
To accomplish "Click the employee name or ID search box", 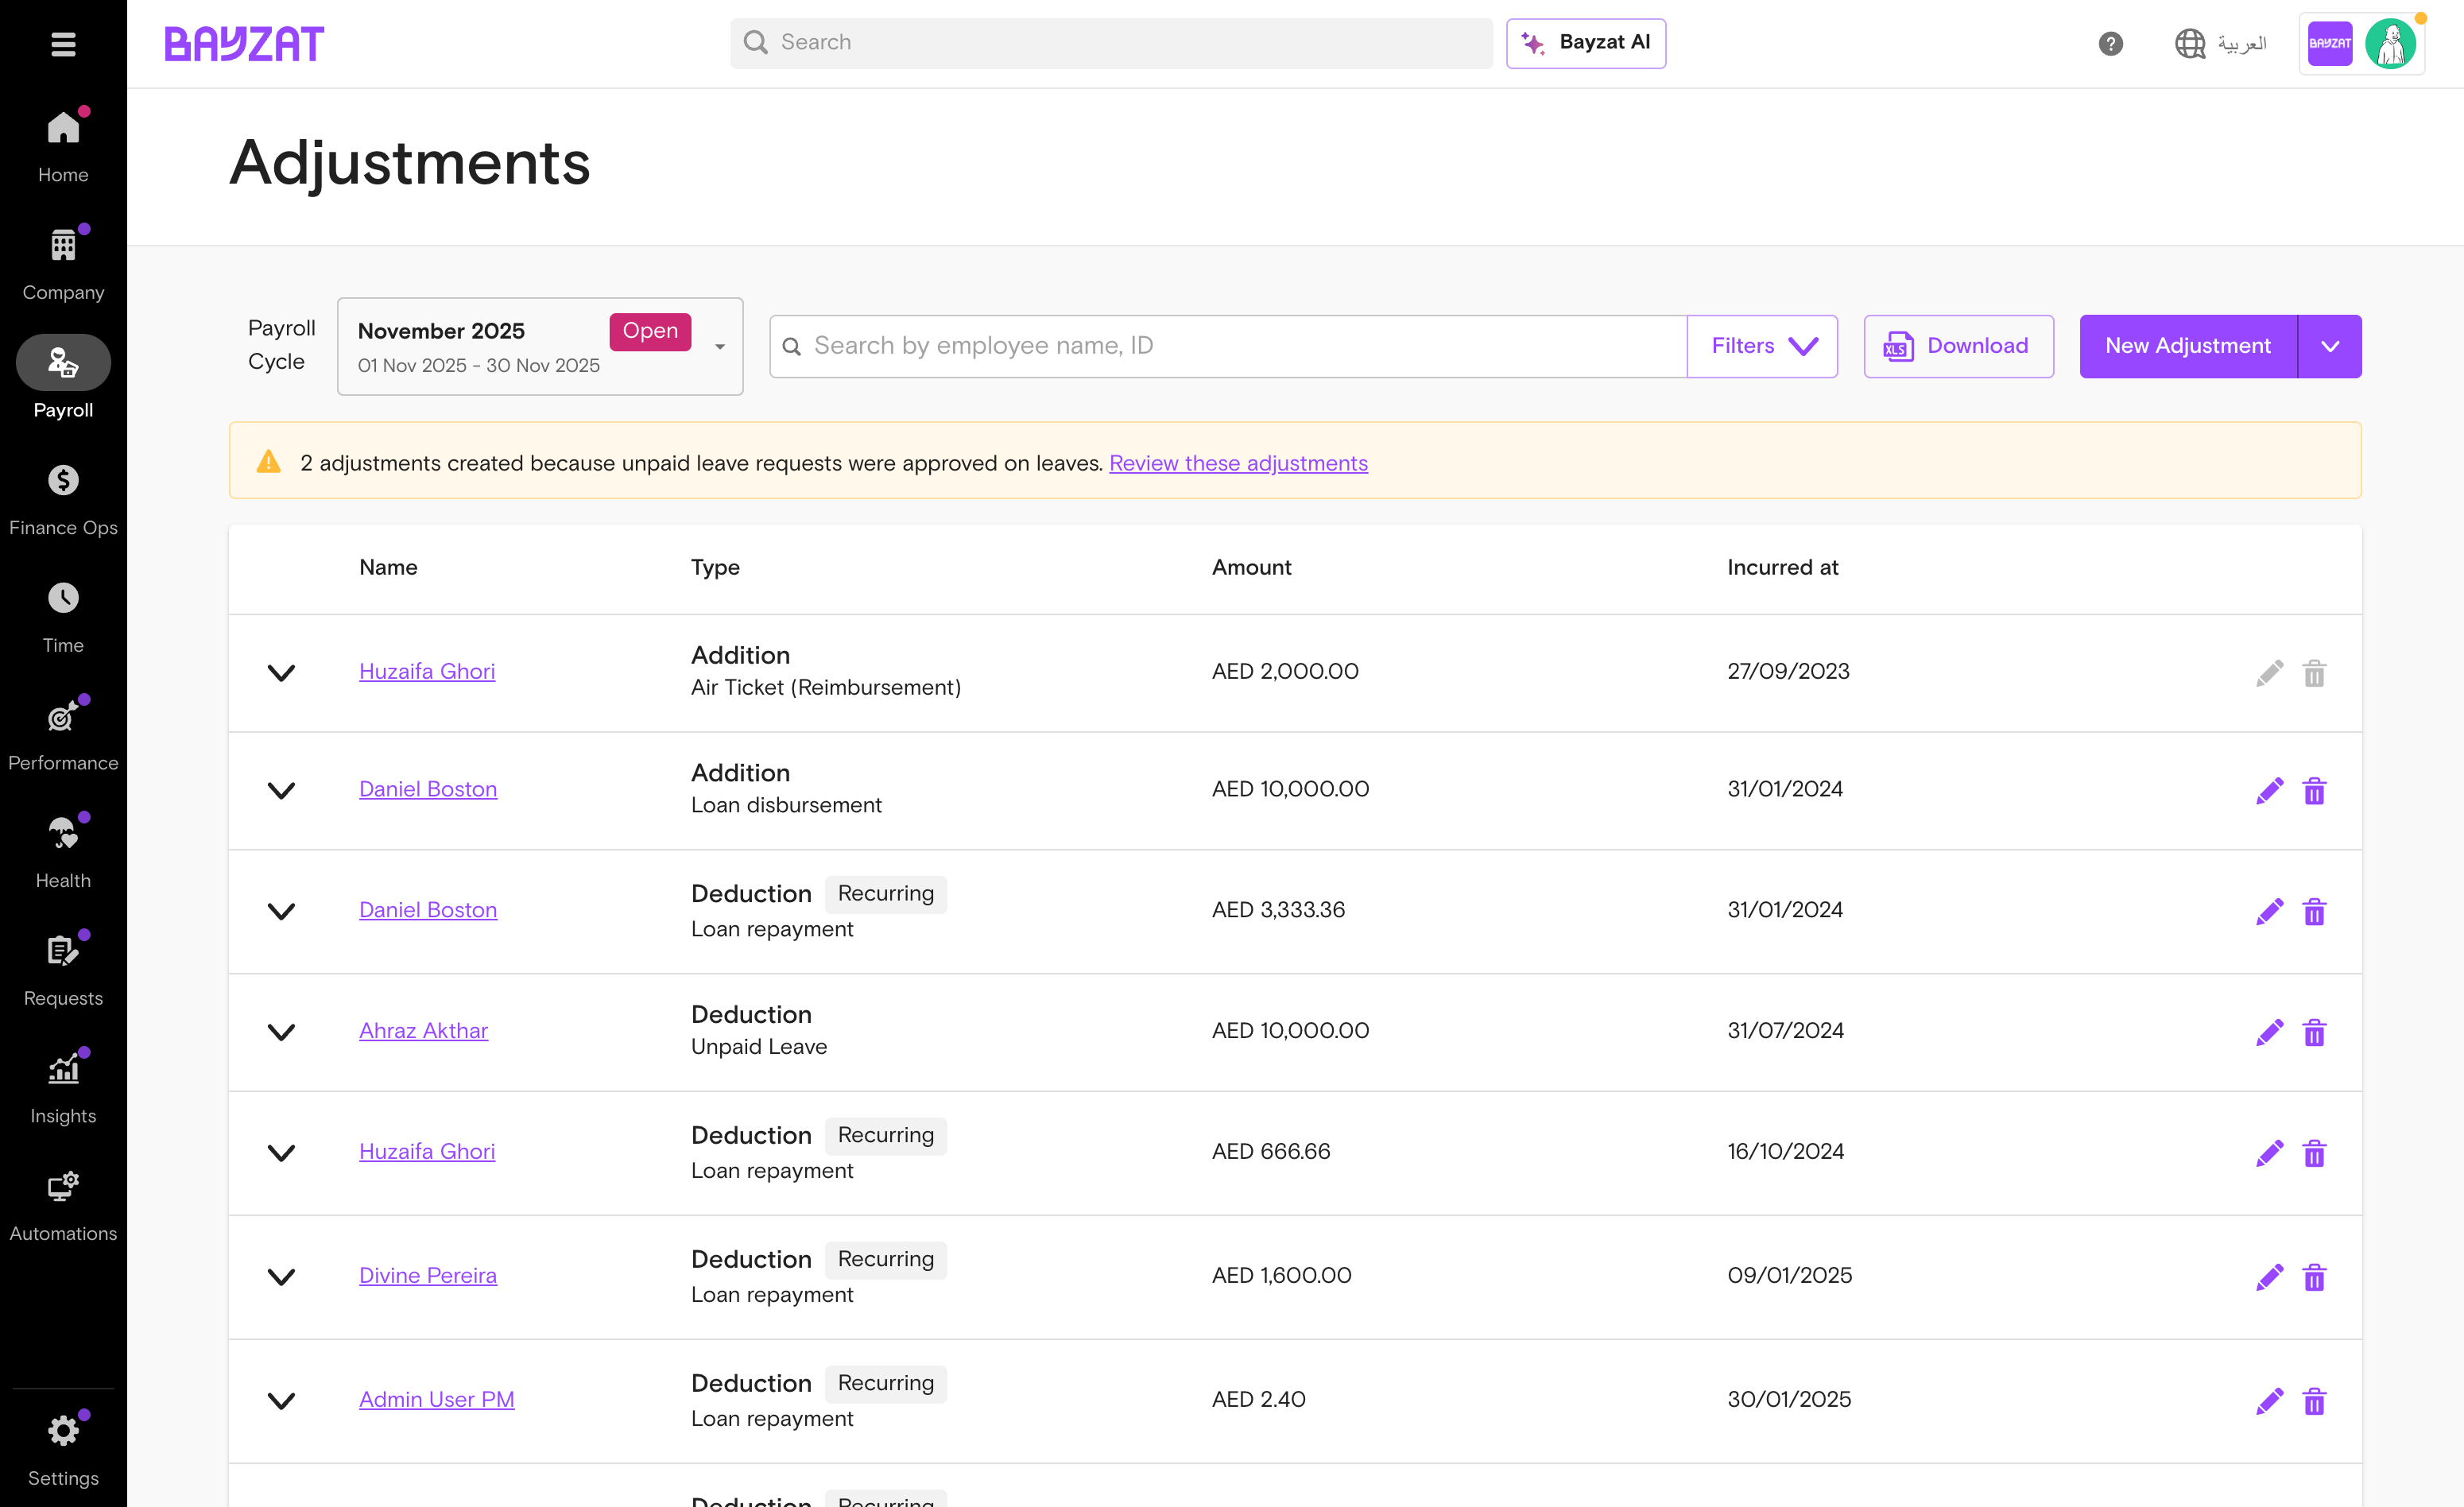I will (x=1228, y=346).
